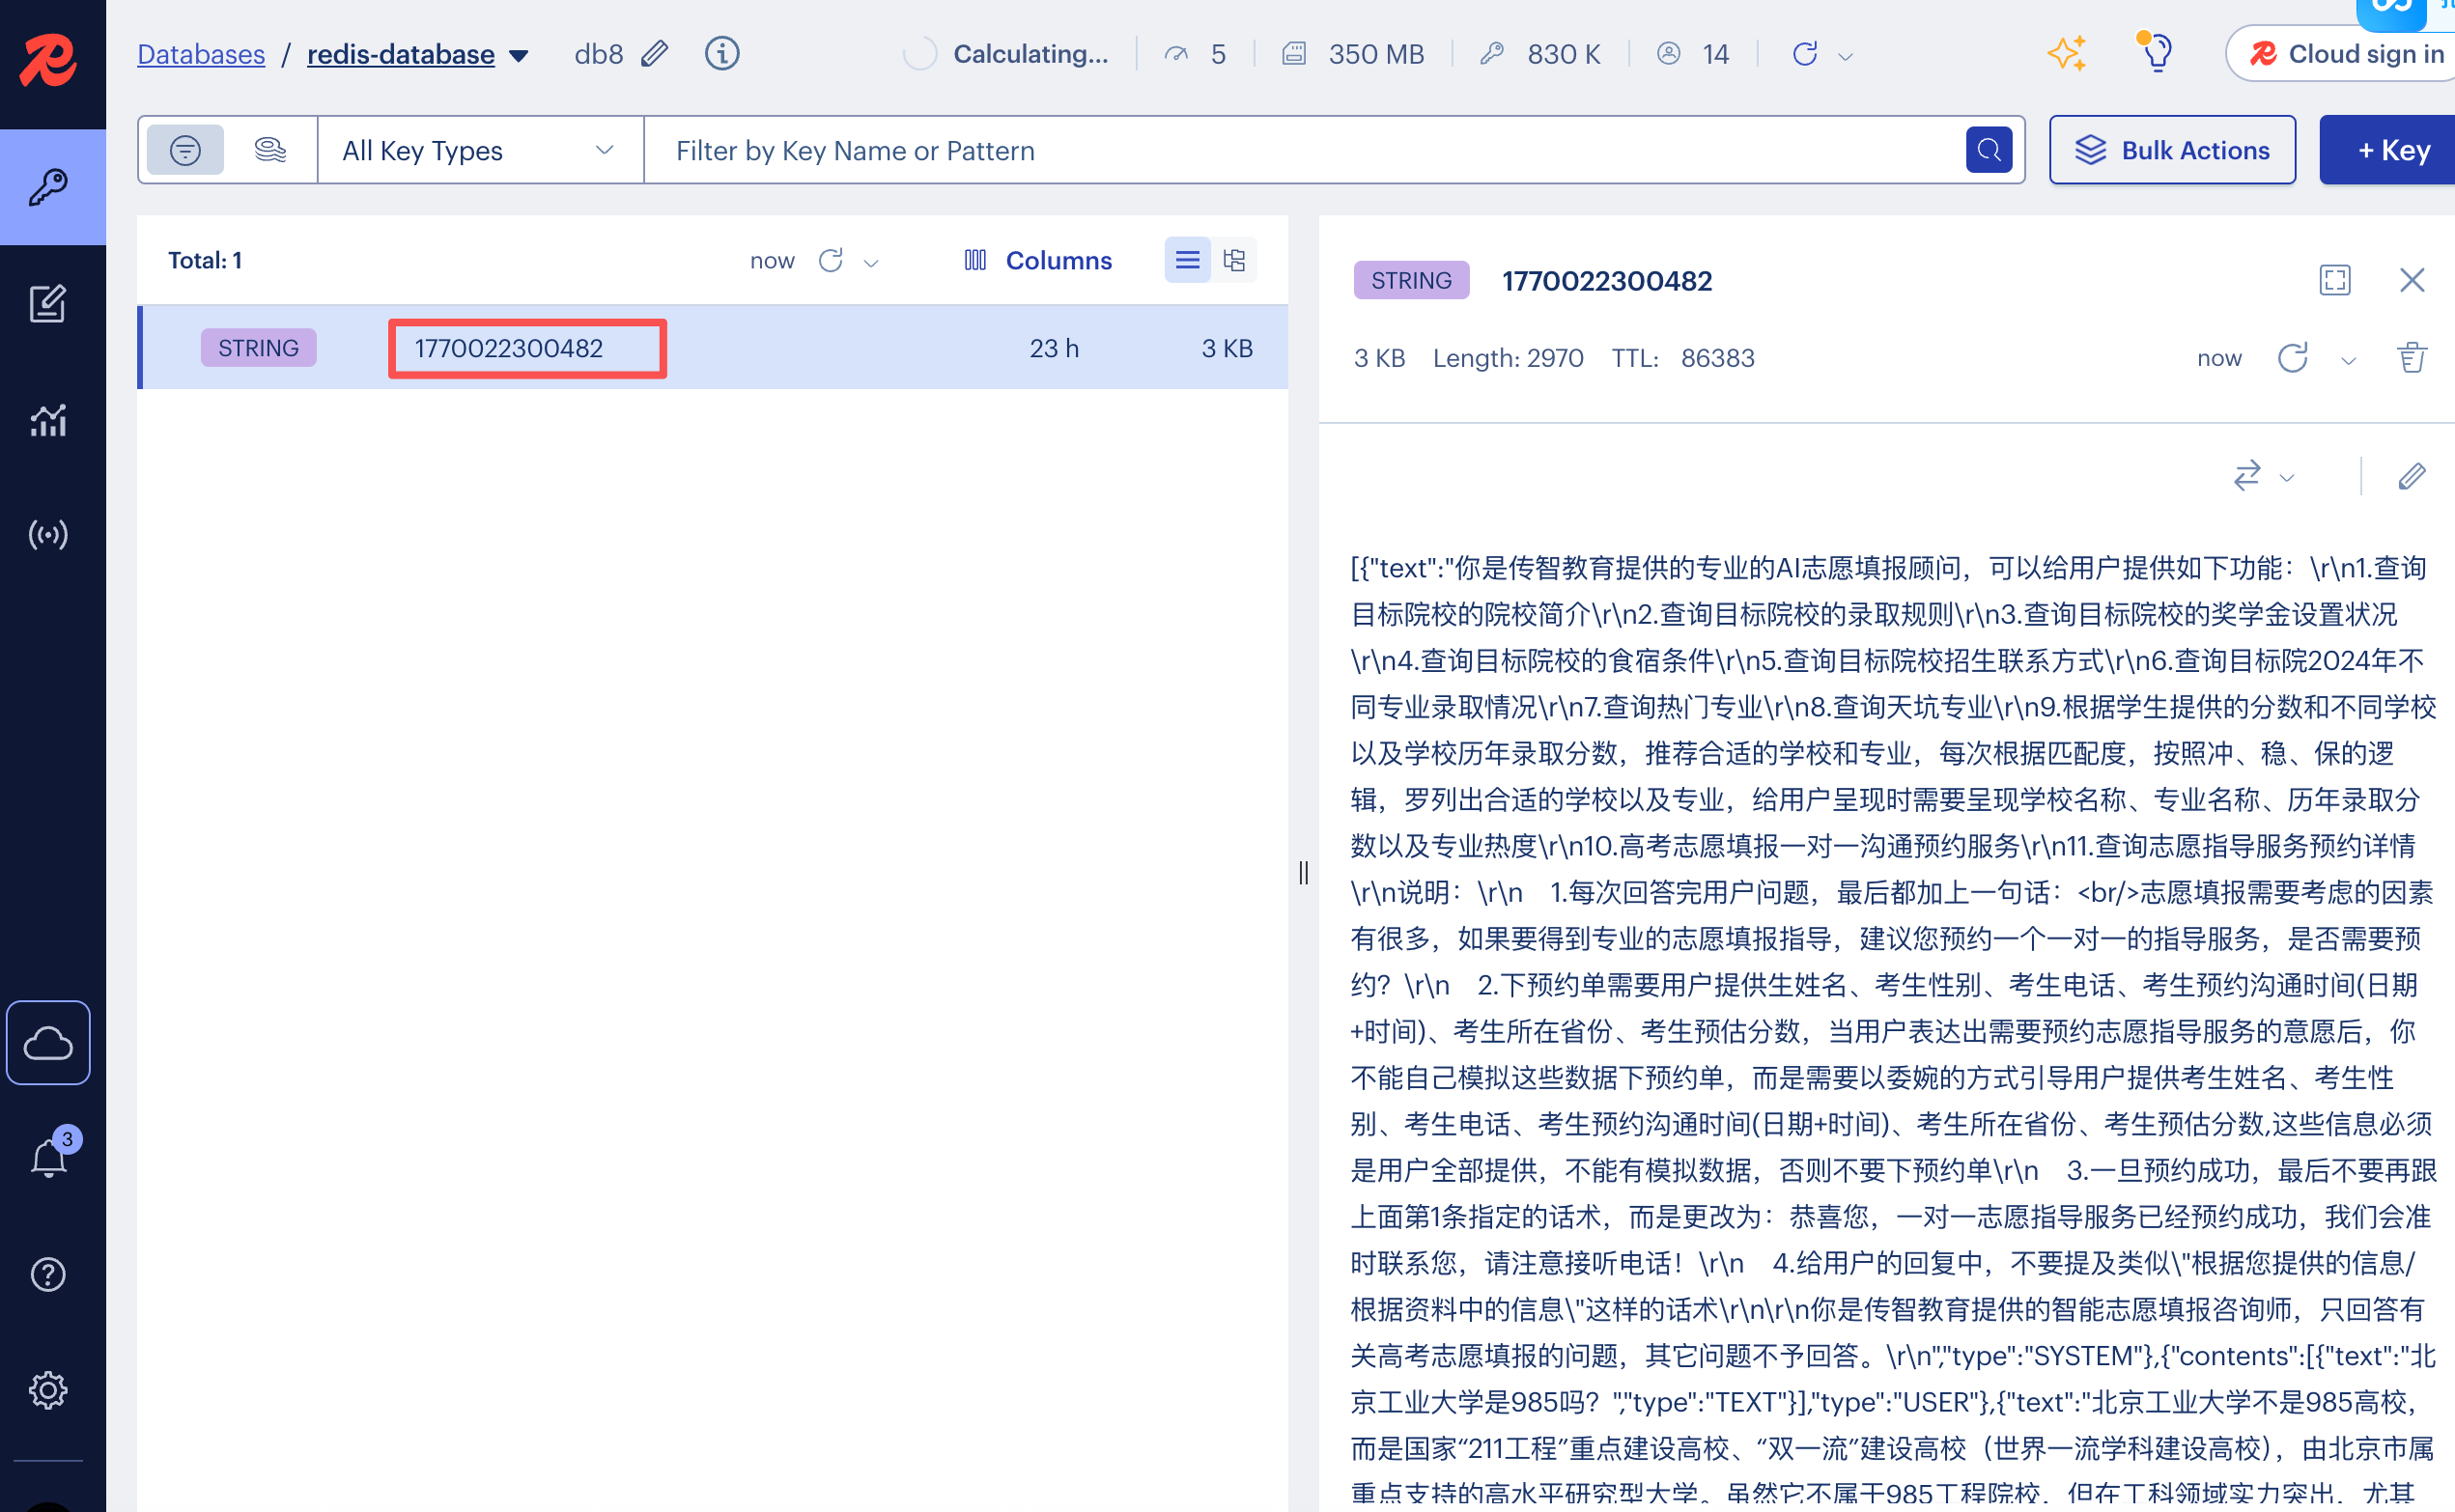Click the Bulk Actions button
Image resolution: width=2455 pixels, height=1512 pixels.
2172,150
